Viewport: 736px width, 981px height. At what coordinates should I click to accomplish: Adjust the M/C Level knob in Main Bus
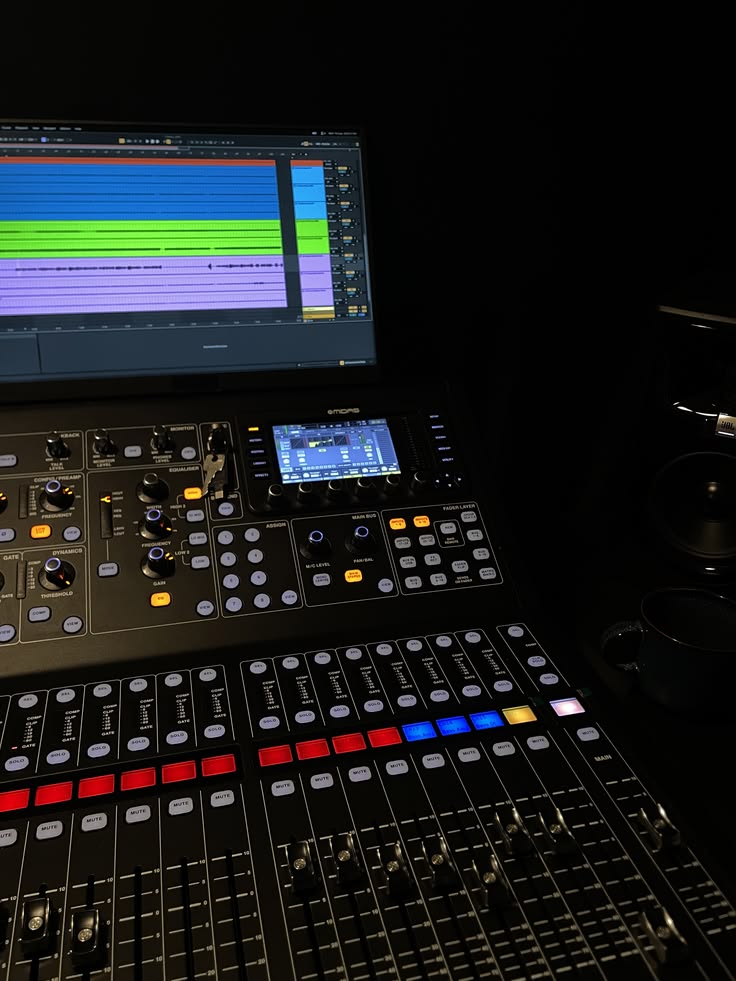click(x=315, y=544)
